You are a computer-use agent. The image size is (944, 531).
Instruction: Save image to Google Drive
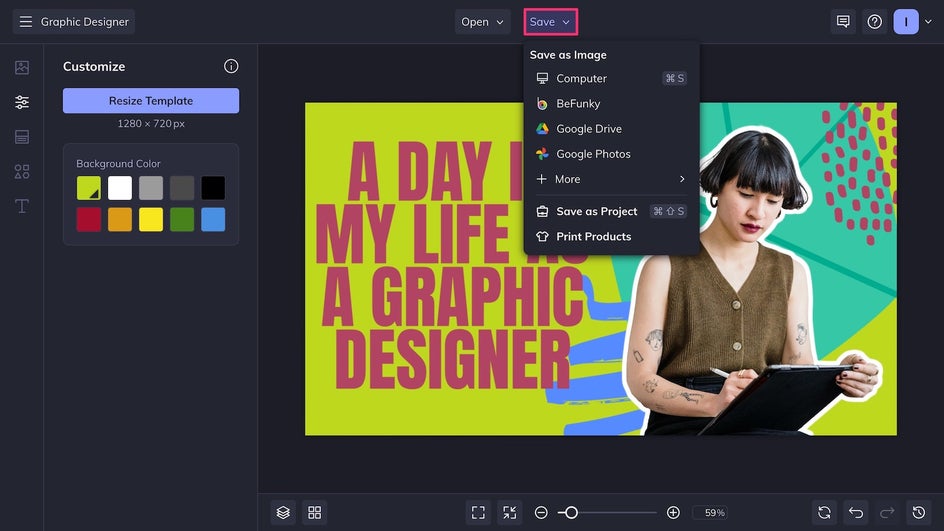pos(611,129)
